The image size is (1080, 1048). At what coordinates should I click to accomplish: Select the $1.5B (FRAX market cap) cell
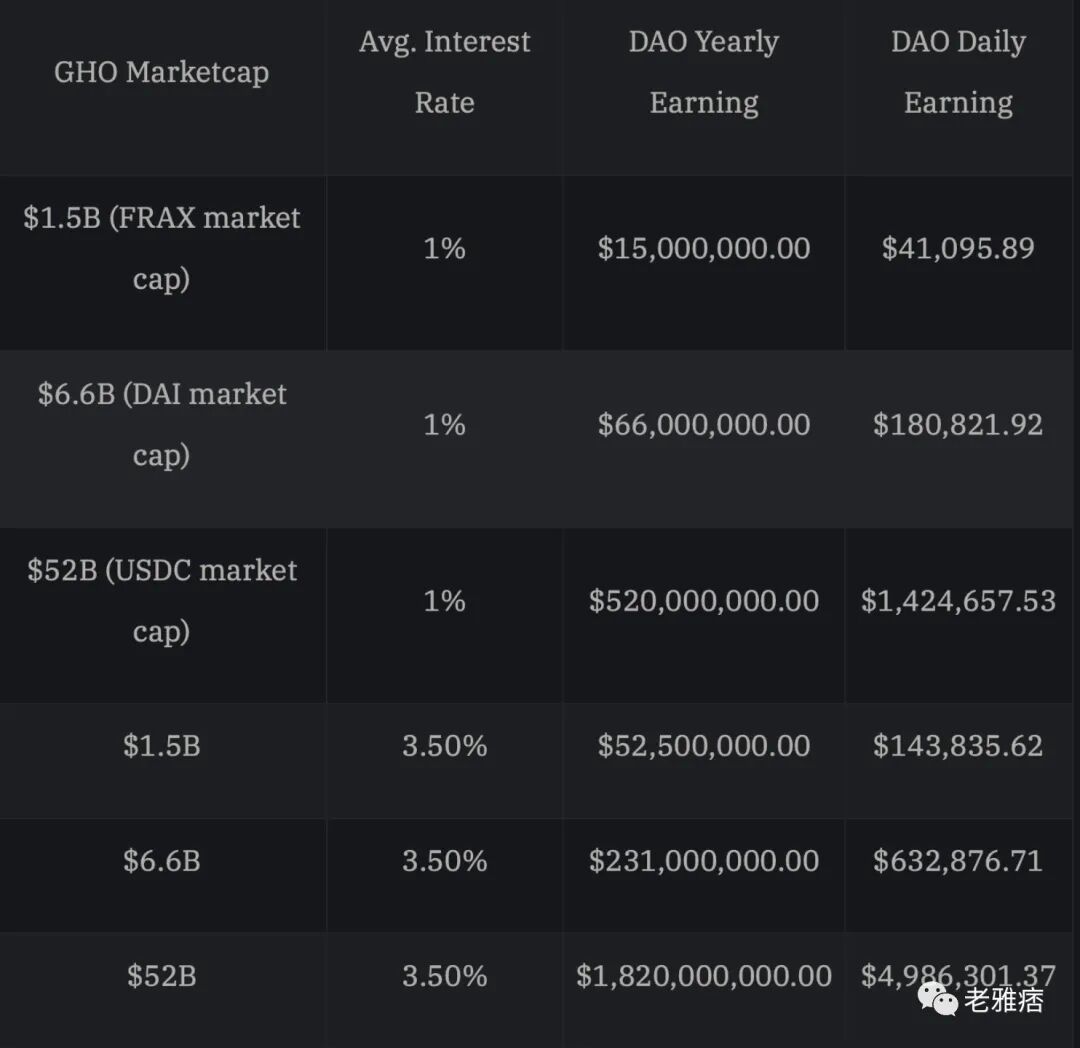(x=161, y=248)
